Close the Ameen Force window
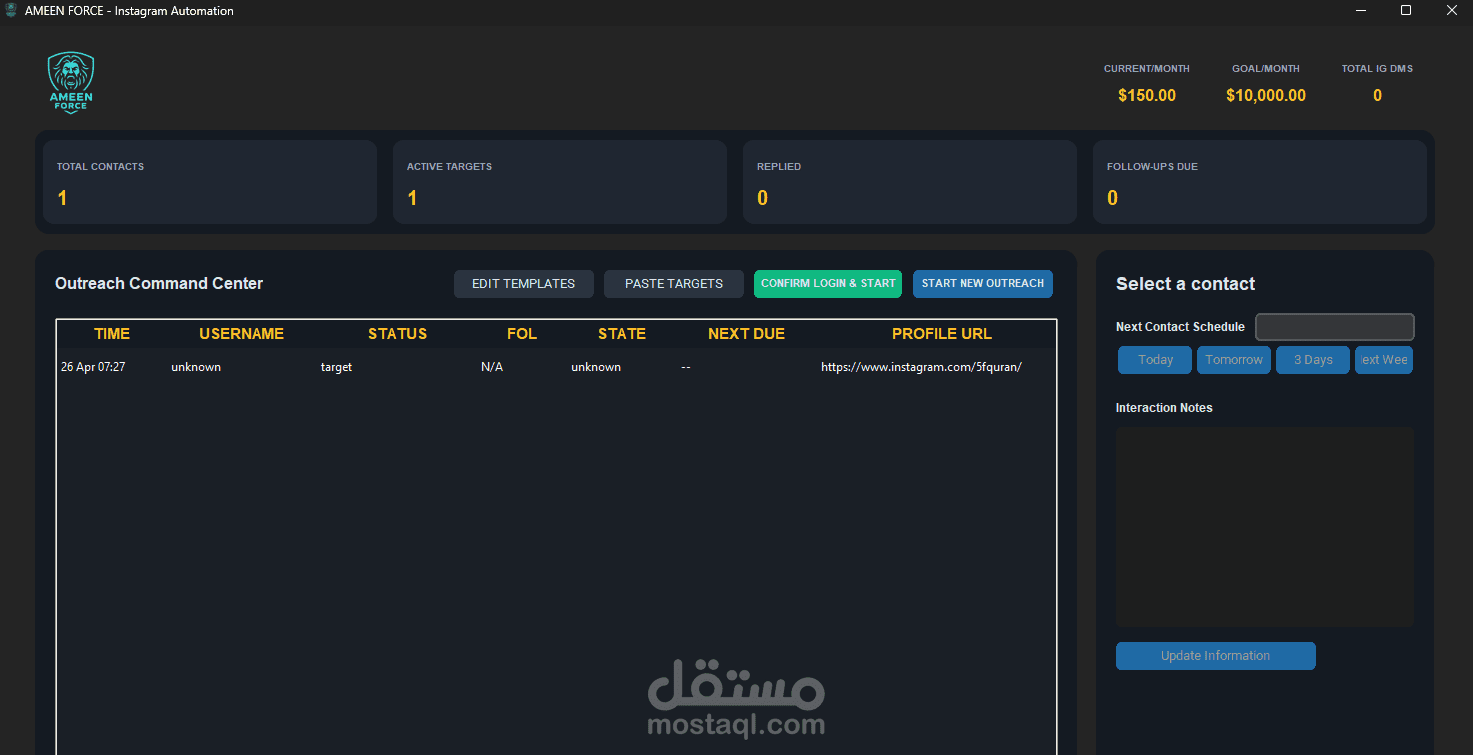This screenshot has width=1473, height=755. [x=1451, y=11]
